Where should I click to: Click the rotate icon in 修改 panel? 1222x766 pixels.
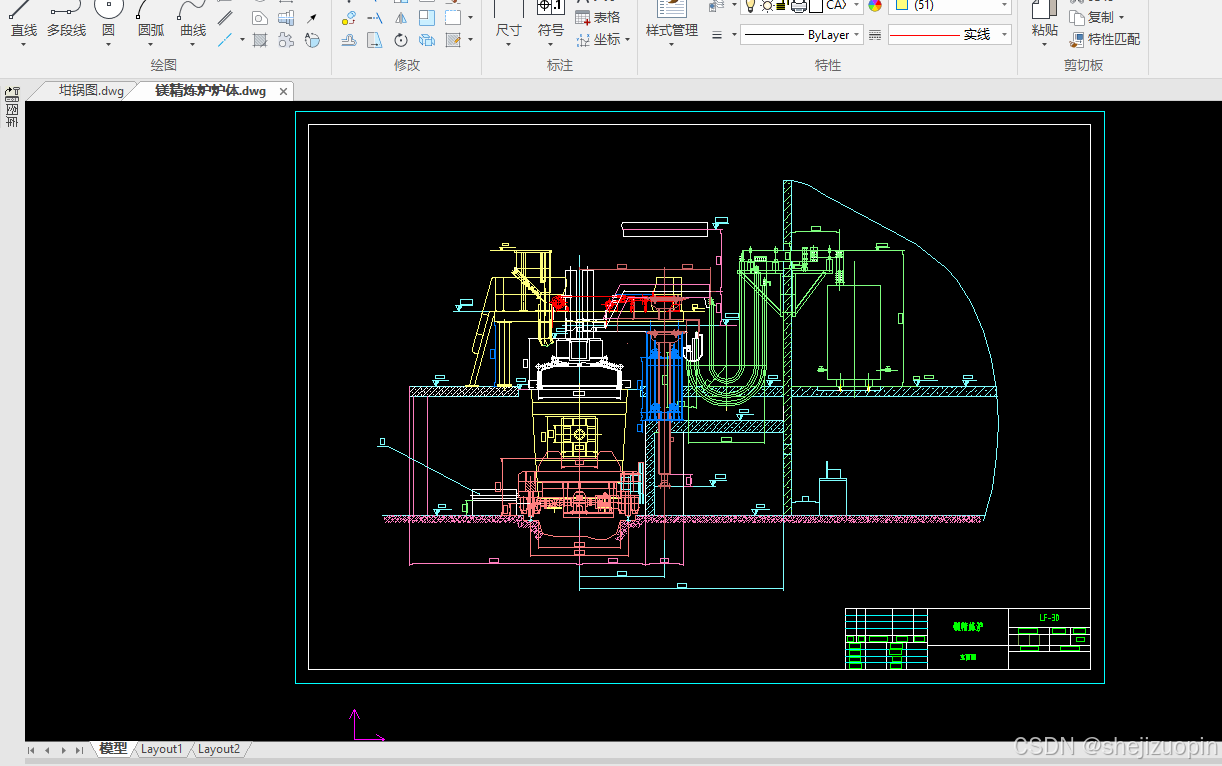(401, 40)
